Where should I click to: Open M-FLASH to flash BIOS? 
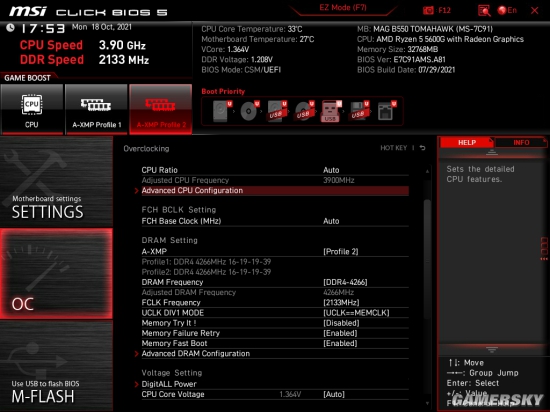56,366
